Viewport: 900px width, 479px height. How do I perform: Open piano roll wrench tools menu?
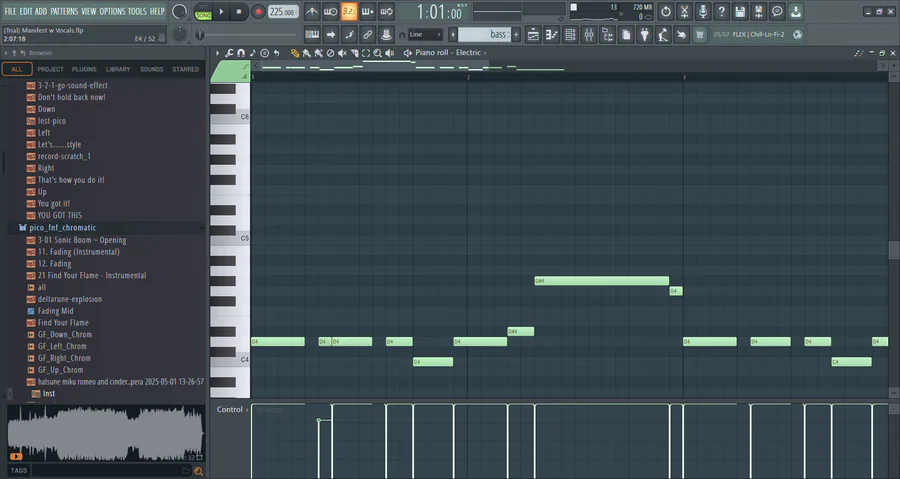pyautogui.click(x=229, y=53)
